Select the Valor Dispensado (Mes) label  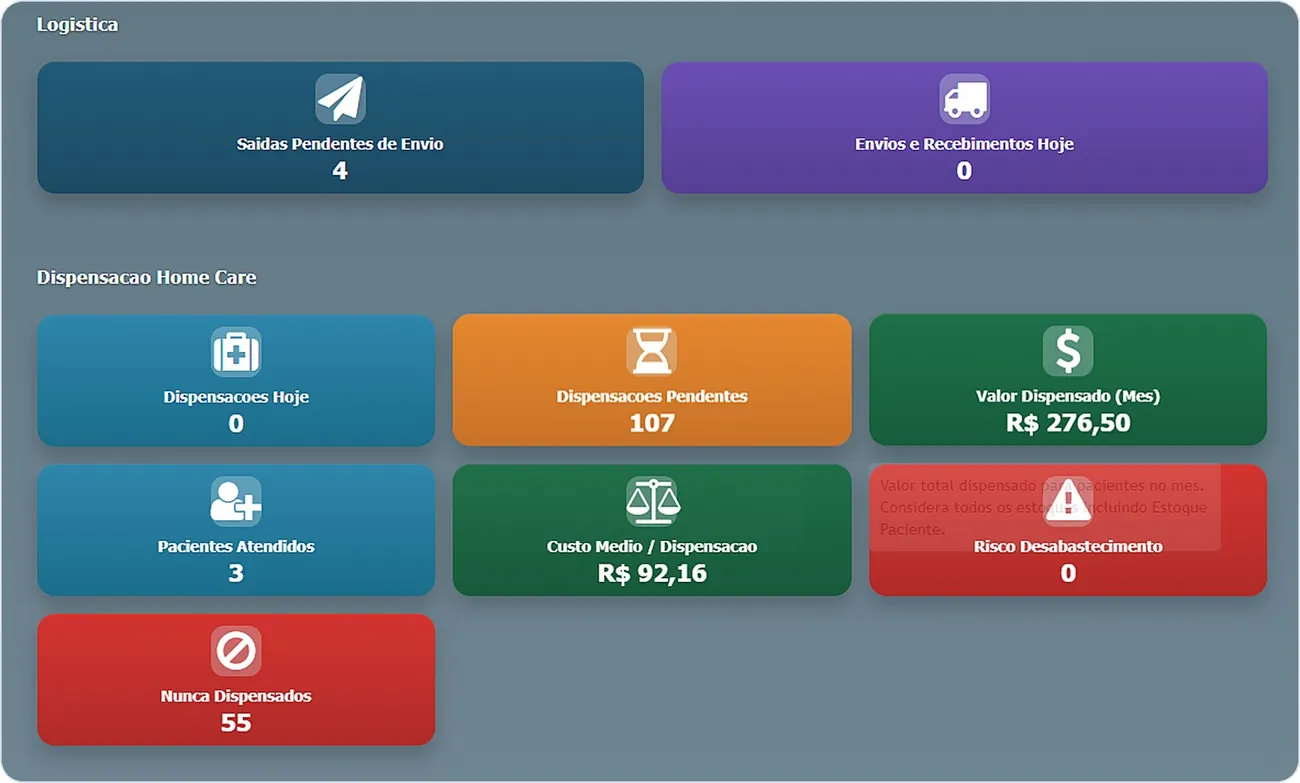1068,396
